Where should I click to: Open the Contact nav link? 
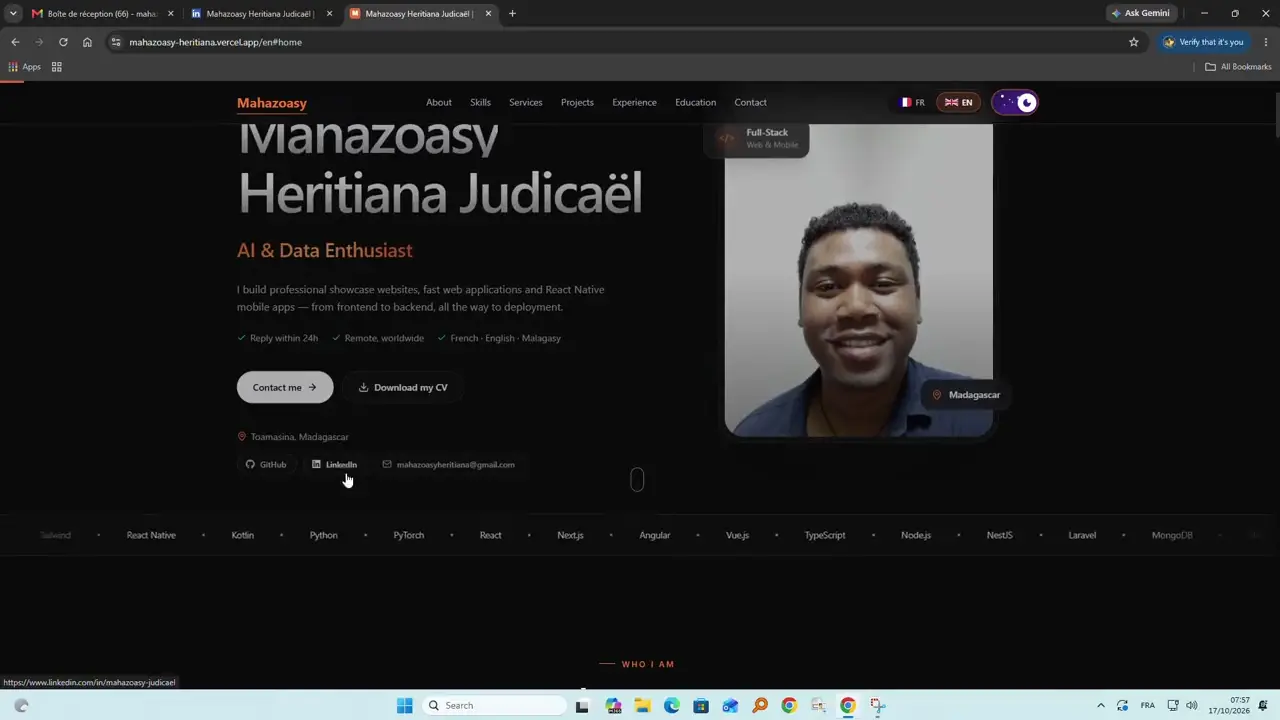(750, 102)
